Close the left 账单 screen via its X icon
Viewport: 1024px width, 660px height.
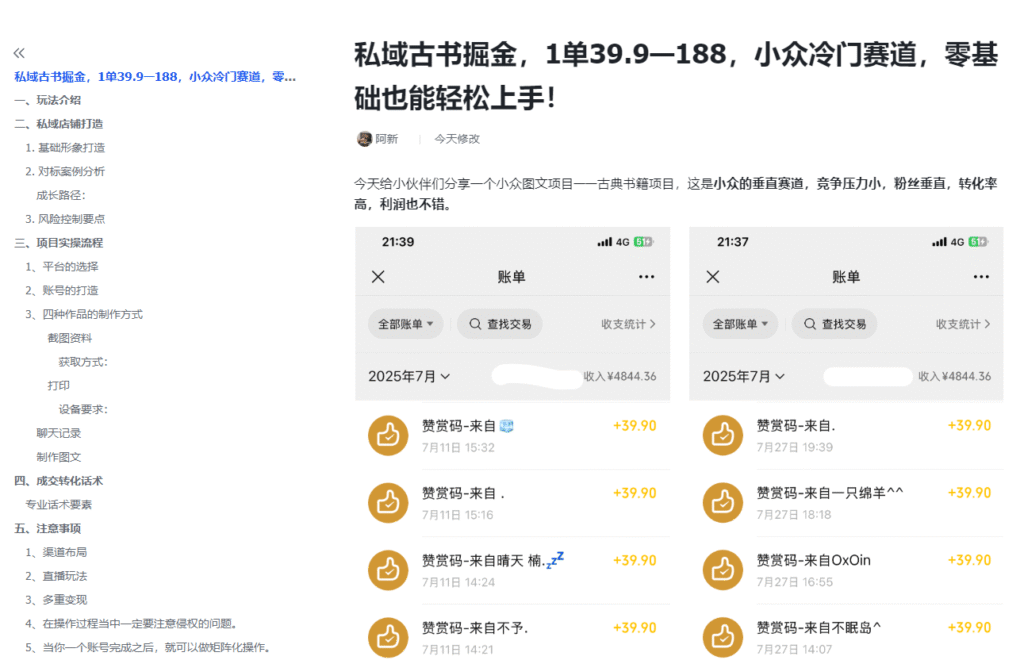coord(378,277)
